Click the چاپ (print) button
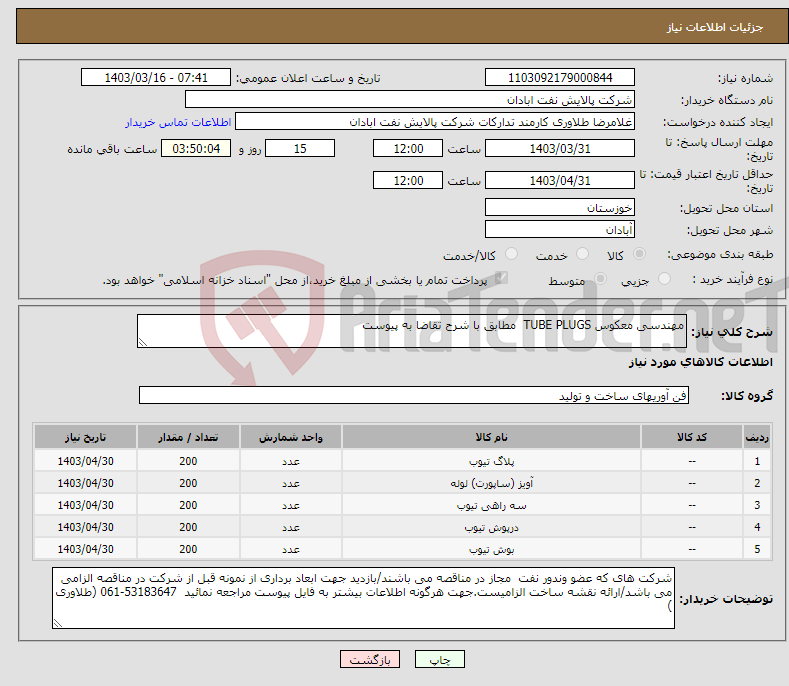The height and width of the screenshot is (686, 789). point(439,659)
